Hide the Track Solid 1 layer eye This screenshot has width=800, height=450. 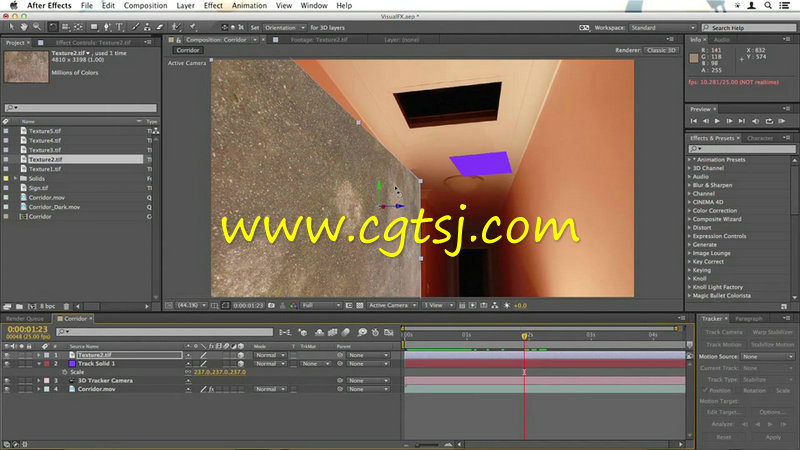[7, 364]
